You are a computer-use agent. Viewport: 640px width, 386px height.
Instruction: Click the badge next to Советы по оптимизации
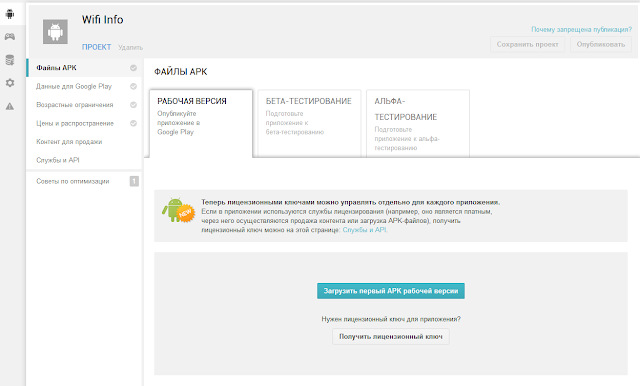click(x=134, y=181)
